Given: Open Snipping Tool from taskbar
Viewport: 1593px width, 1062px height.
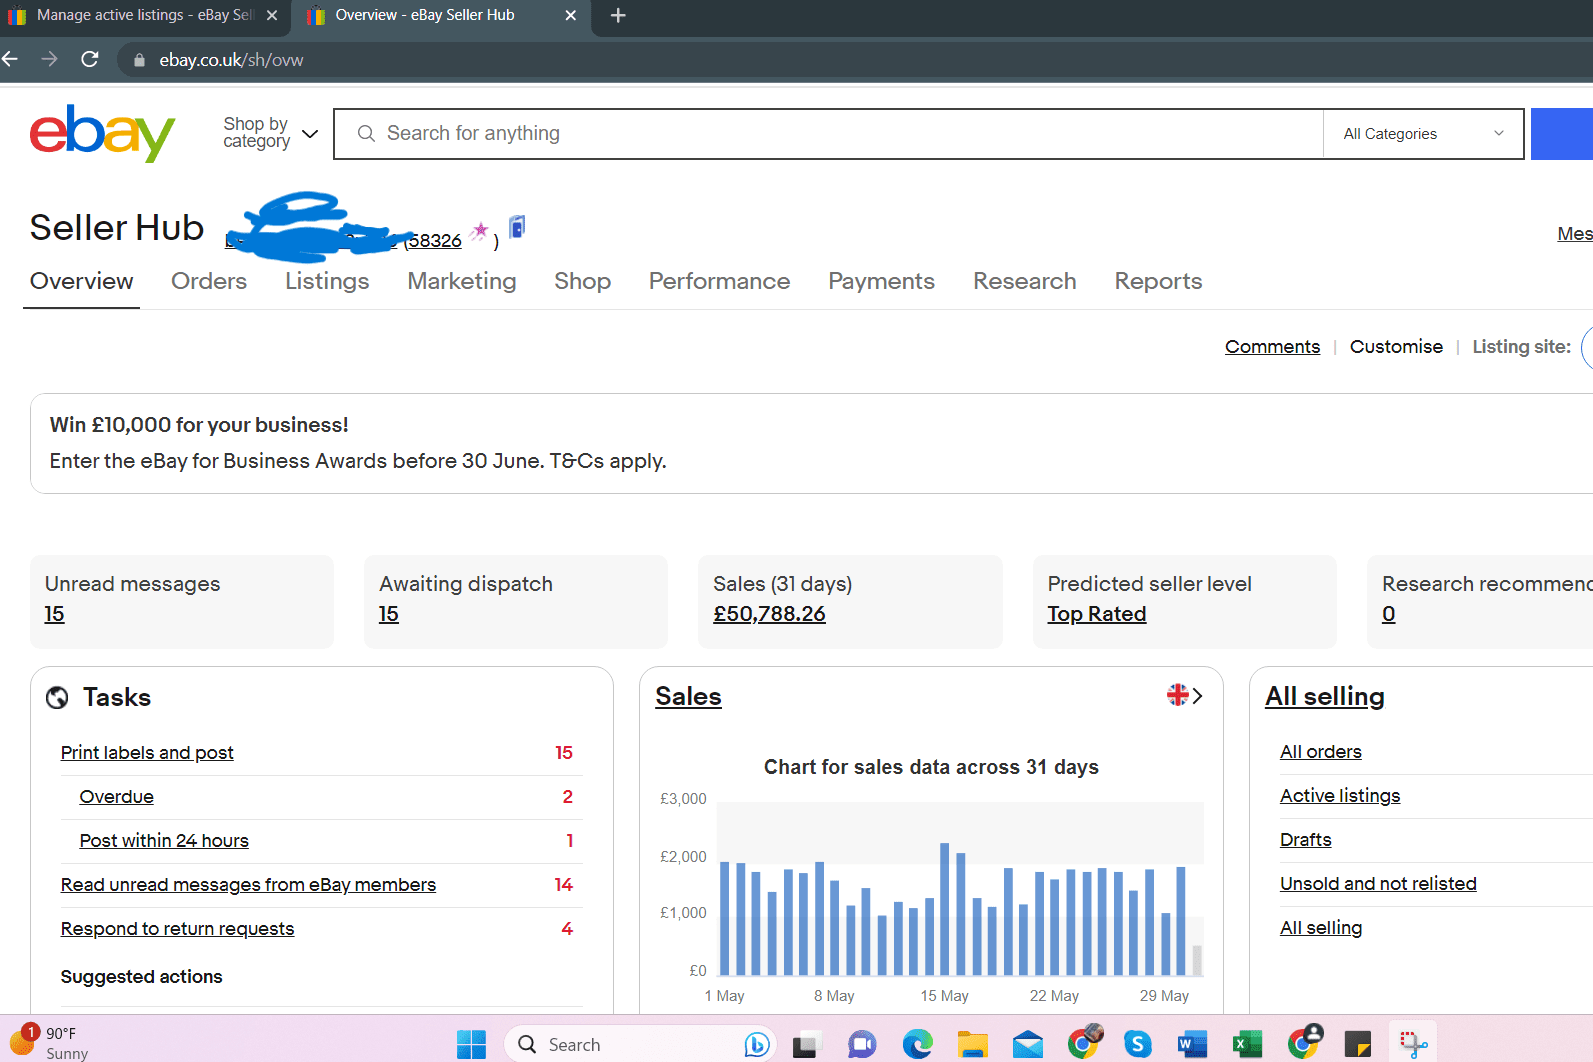Looking at the screenshot, I should pyautogui.click(x=1413, y=1044).
